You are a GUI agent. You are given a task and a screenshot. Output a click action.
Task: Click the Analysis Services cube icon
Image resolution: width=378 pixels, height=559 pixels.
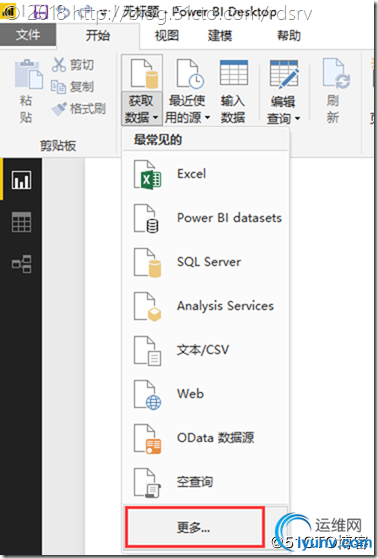point(147,307)
